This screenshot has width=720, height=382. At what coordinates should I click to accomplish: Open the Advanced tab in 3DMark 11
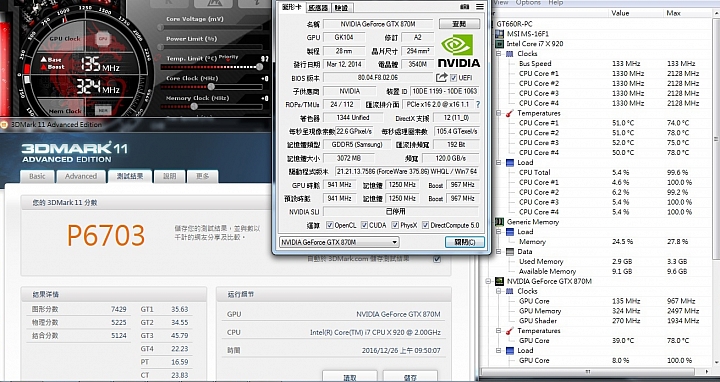pos(81,176)
